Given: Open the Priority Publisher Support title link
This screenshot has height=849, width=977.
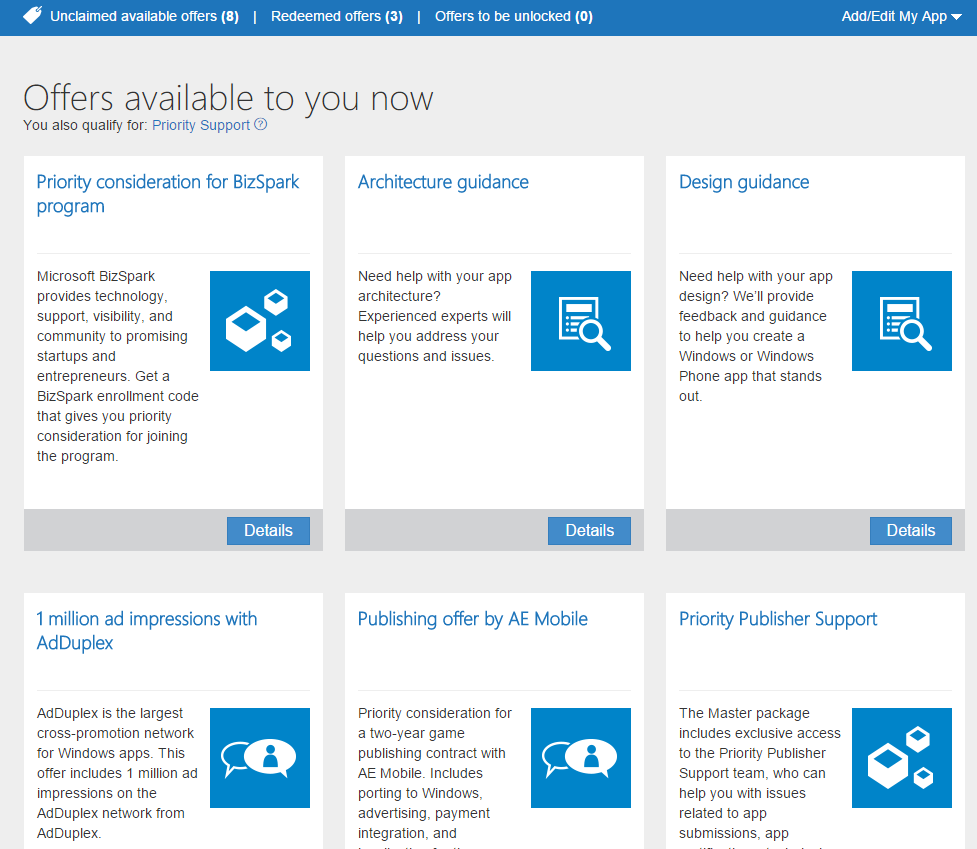Looking at the screenshot, I should 778,619.
